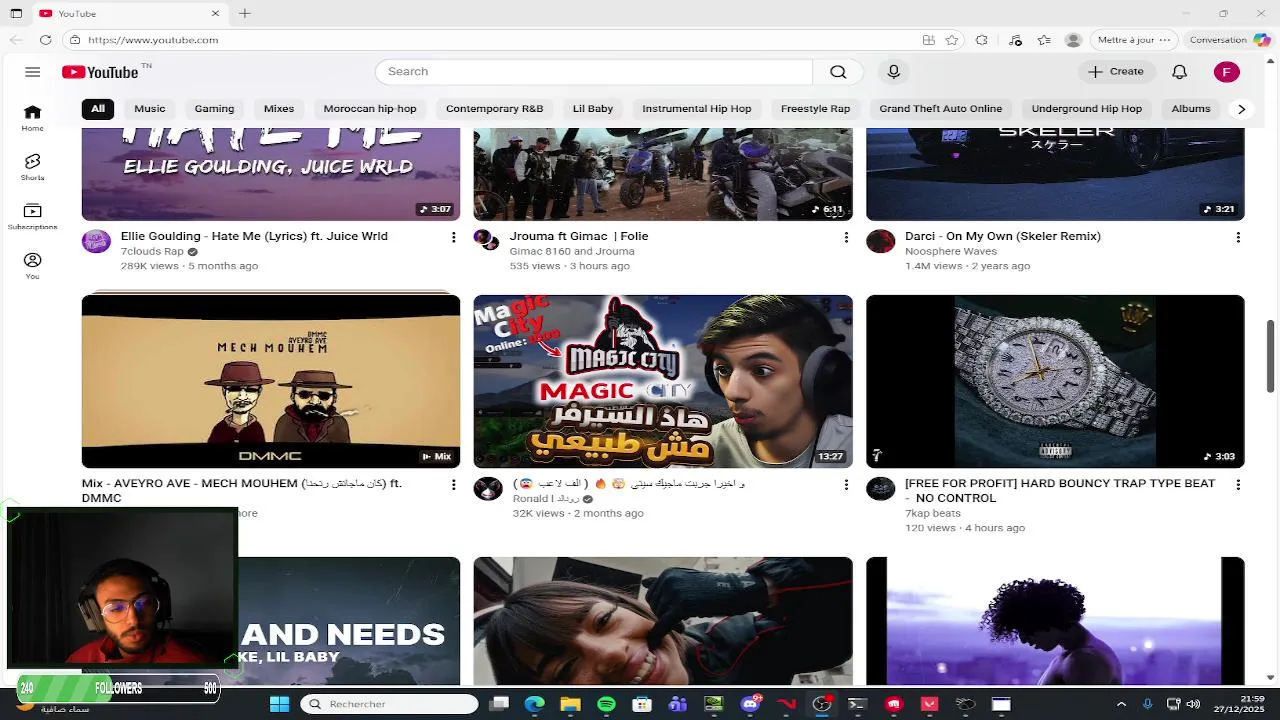Start voice search with microphone icon
This screenshot has width=1280, height=720.
coord(894,72)
